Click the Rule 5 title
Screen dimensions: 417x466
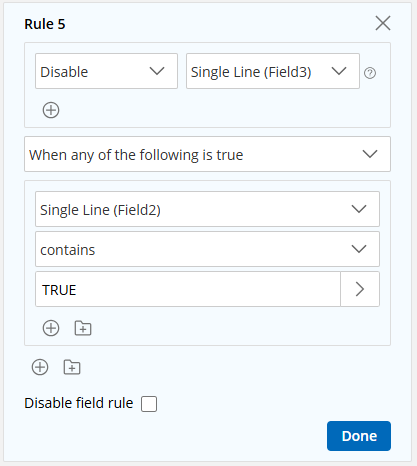click(x=45, y=24)
